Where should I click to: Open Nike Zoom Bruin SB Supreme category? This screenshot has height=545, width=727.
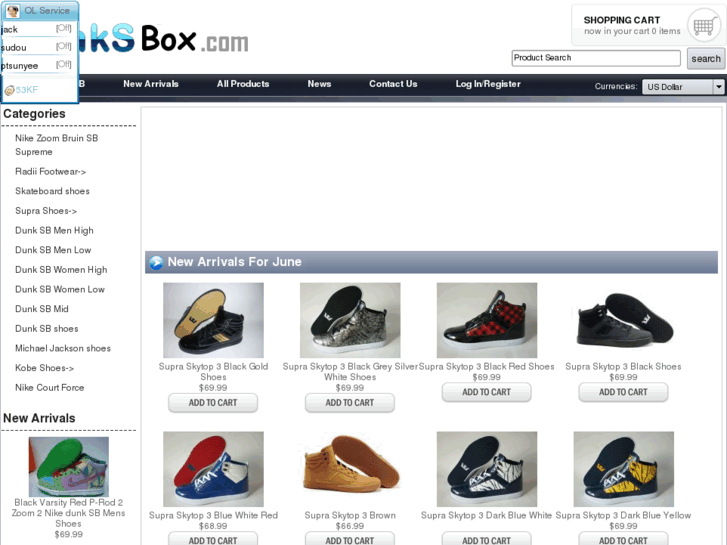pyautogui.click(x=57, y=145)
